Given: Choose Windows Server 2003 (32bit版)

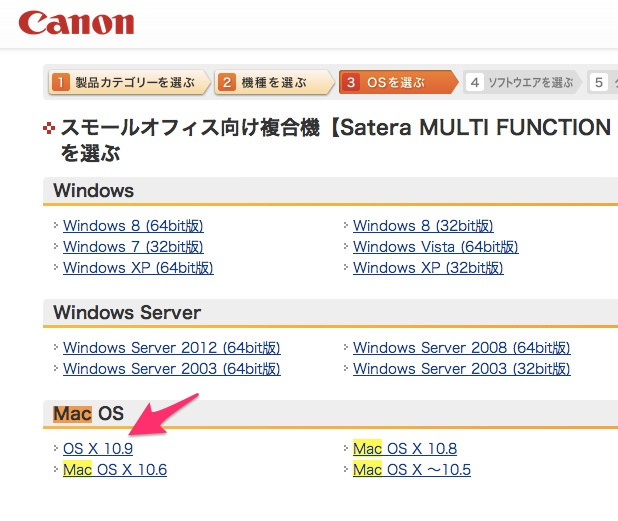Looking at the screenshot, I should [x=462, y=369].
